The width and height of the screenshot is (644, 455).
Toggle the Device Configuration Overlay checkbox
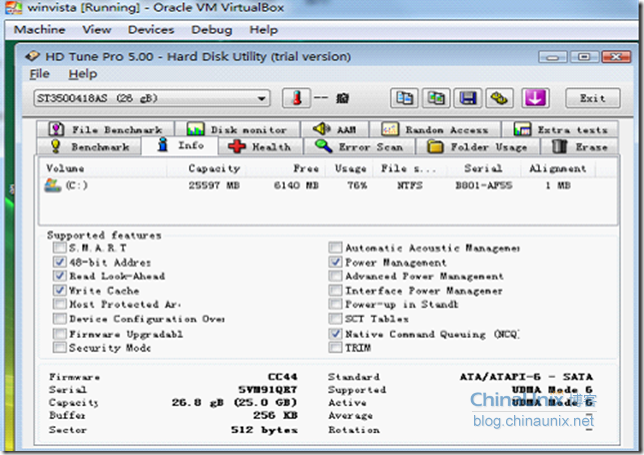[60, 318]
